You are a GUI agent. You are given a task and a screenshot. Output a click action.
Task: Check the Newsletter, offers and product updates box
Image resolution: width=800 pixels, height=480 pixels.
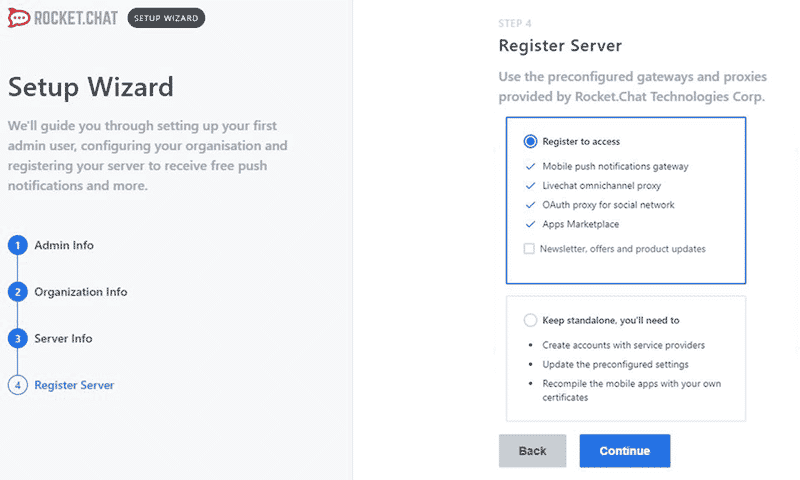click(x=529, y=248)
